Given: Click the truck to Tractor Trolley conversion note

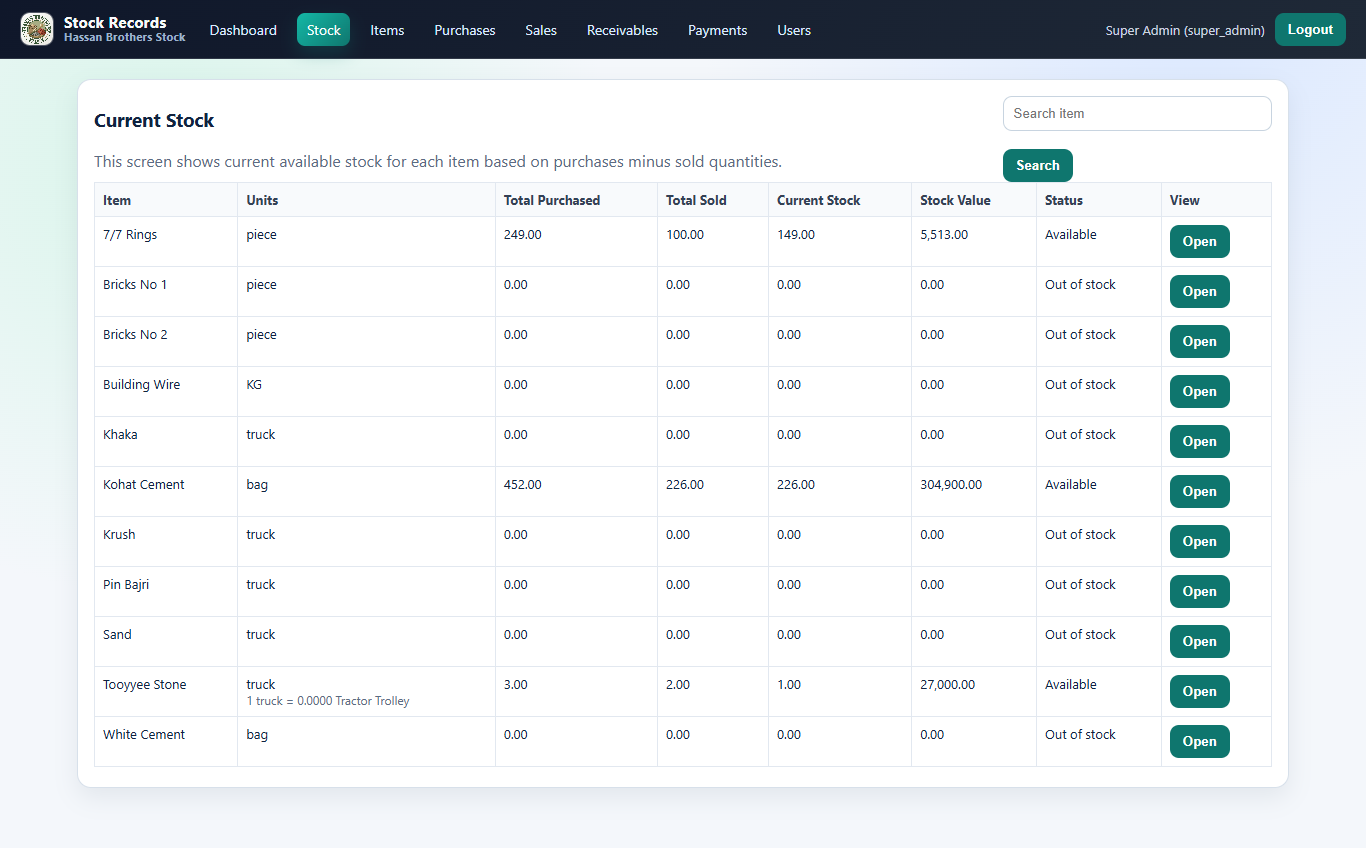Looking at the screenshot, I should tap(328, 702).
